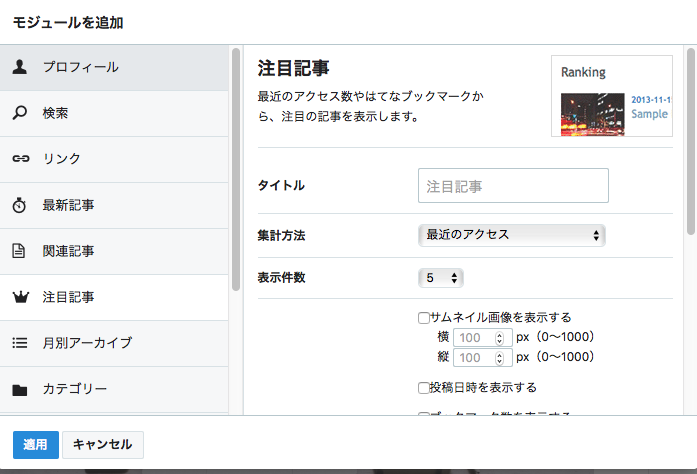697x474 pixels.
Task: Select the 最新記事 module
Action: click(x=114, y=205)
